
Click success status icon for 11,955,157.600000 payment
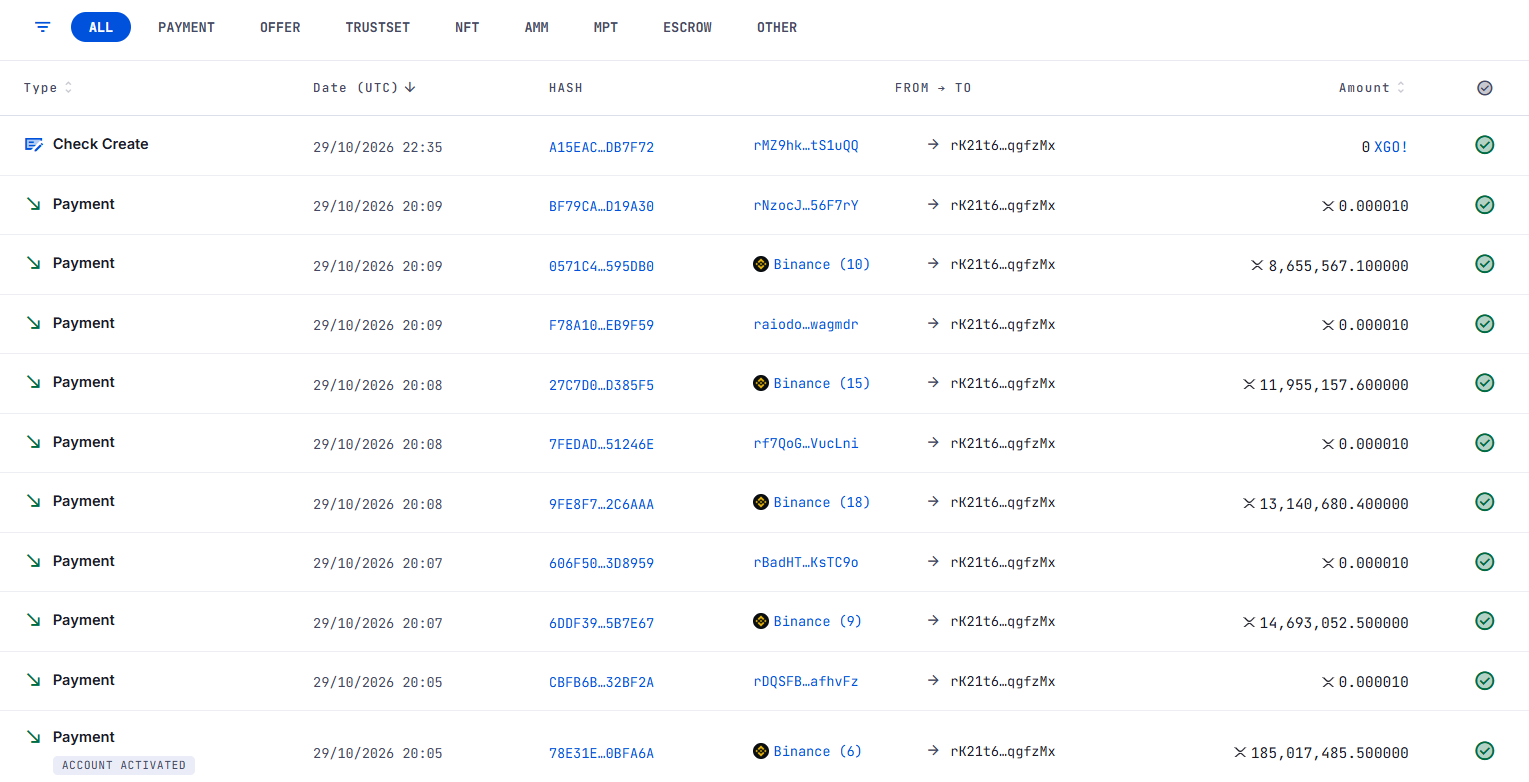pyautogui.click(x=1485, y=383)
